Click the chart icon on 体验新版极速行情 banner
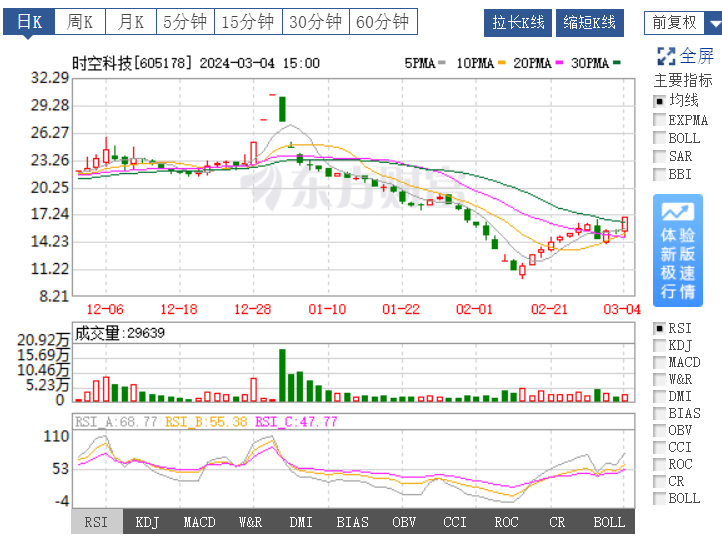This screenshot has width=722, height=542. 677,211
